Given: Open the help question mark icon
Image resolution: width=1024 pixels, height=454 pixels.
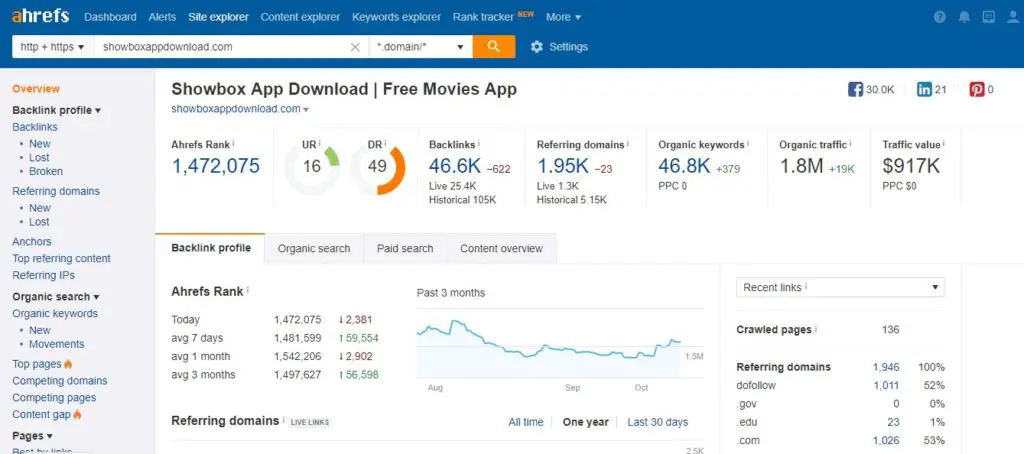Looking at the screenshot, I should click(940, 18).
